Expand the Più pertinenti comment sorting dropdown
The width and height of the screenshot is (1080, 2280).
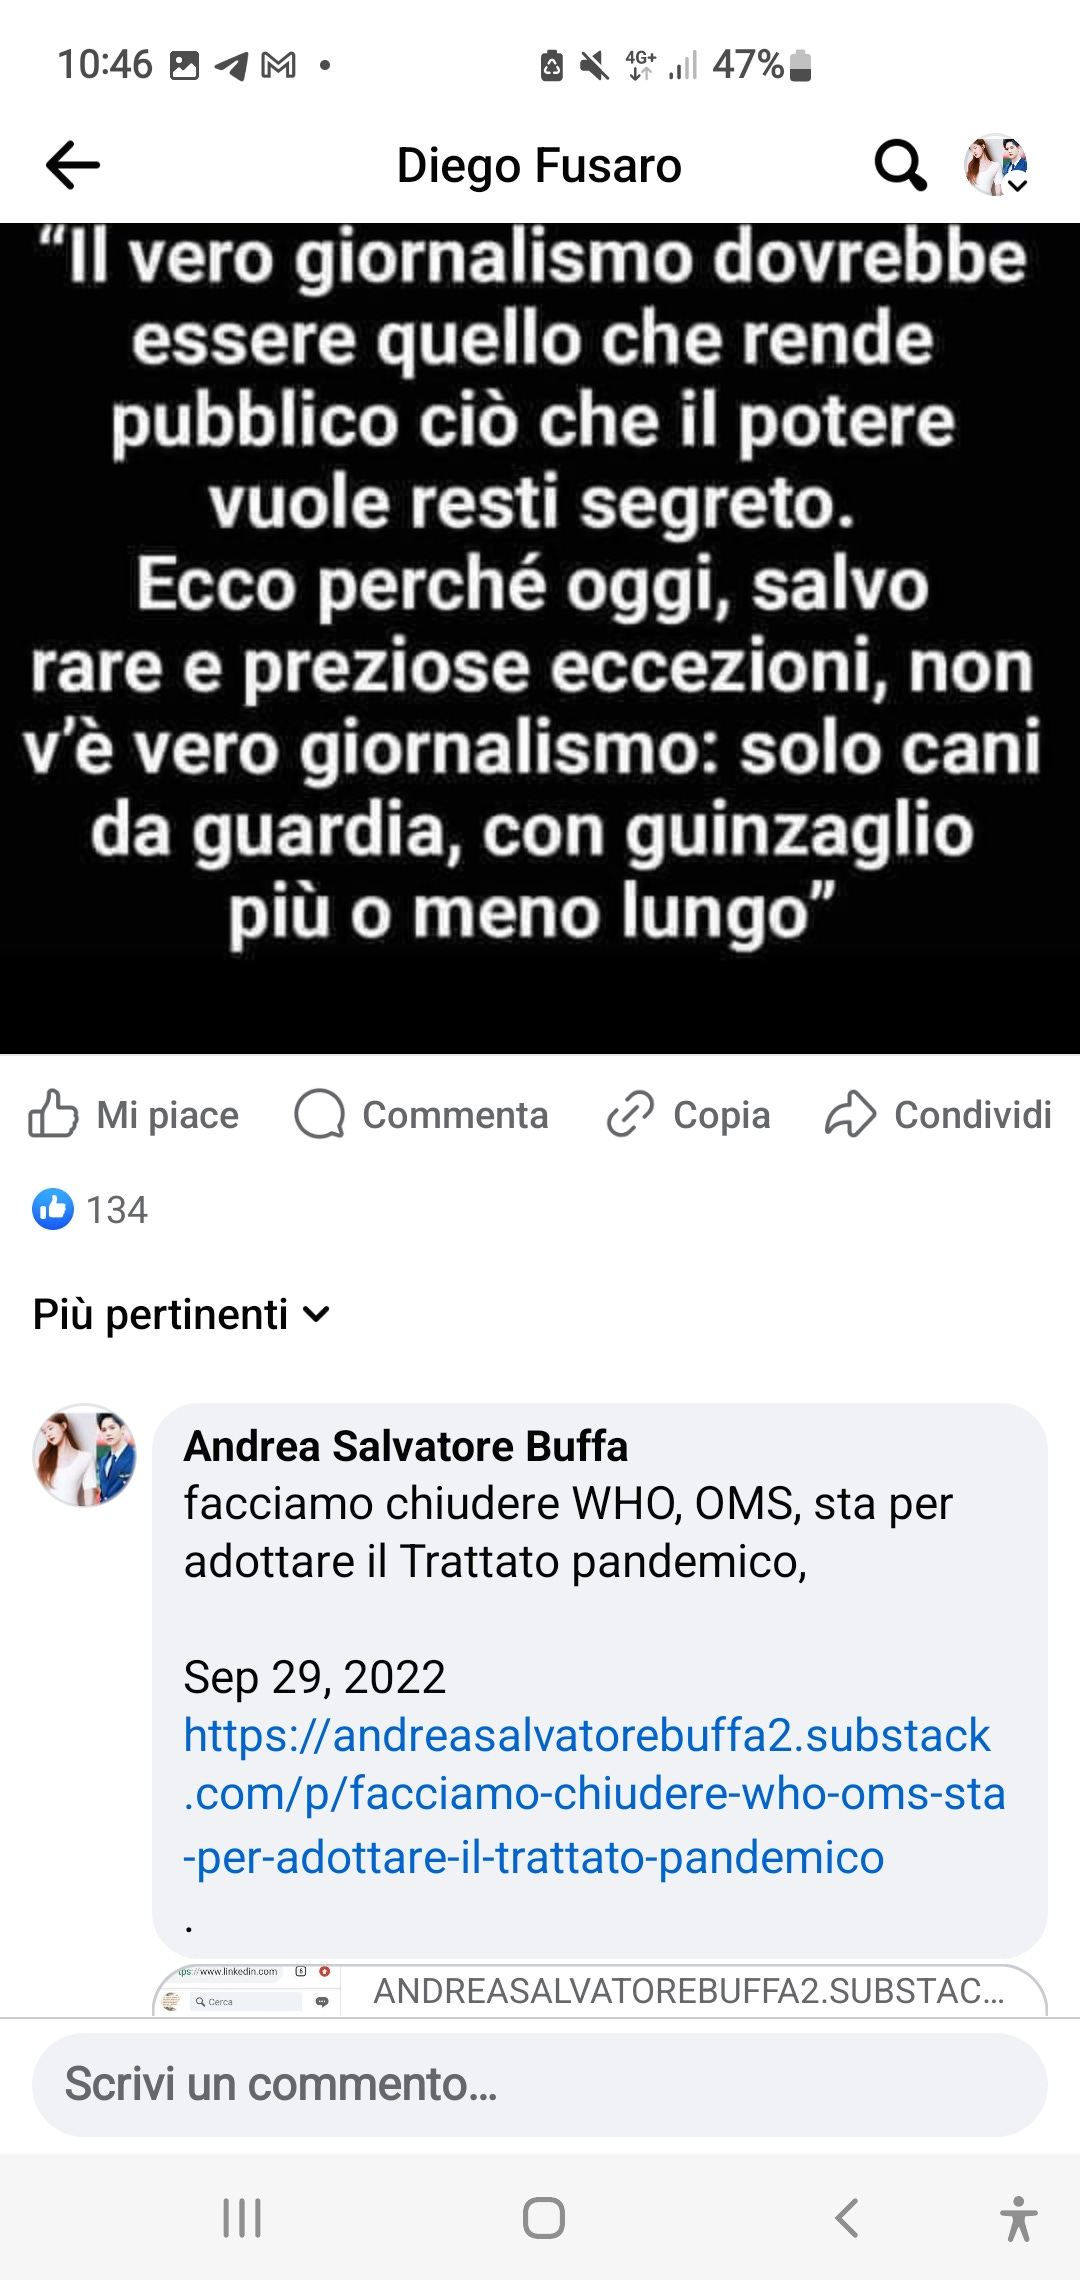[x=181, y=1314]
